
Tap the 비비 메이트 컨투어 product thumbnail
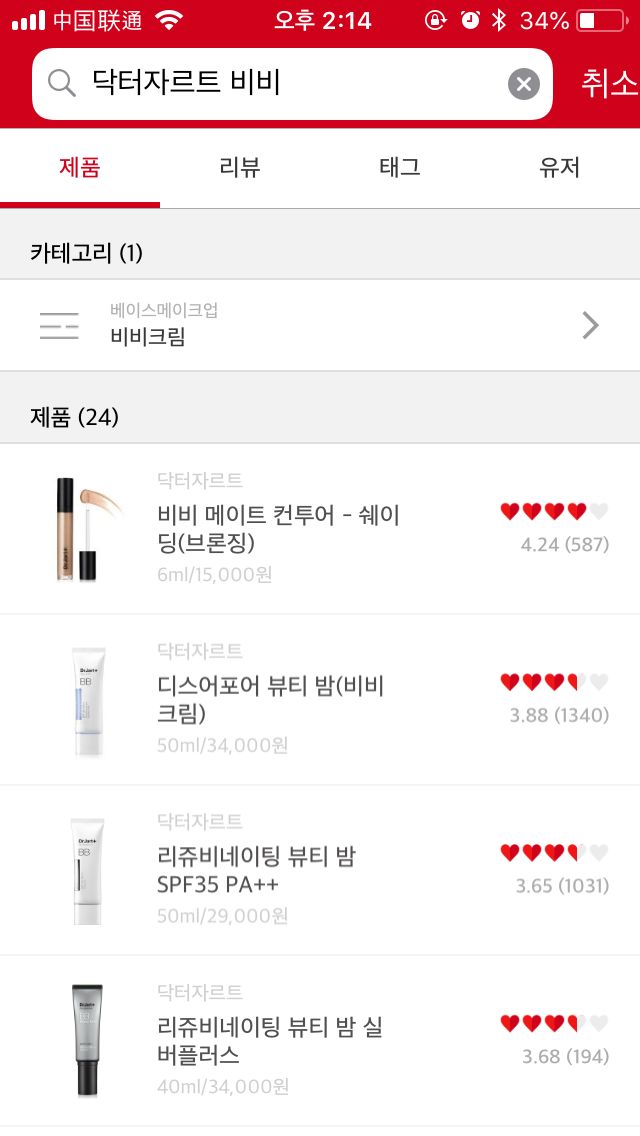click(x=82, y=529)
